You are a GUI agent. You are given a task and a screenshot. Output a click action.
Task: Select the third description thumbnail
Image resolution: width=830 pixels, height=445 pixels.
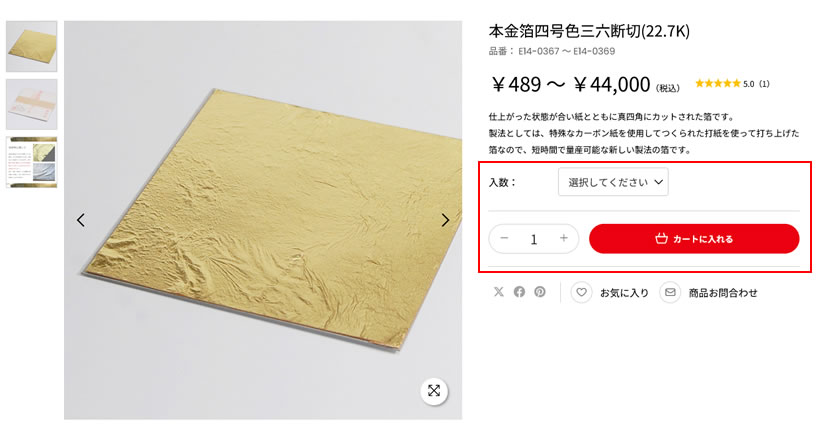click(32, 162)
